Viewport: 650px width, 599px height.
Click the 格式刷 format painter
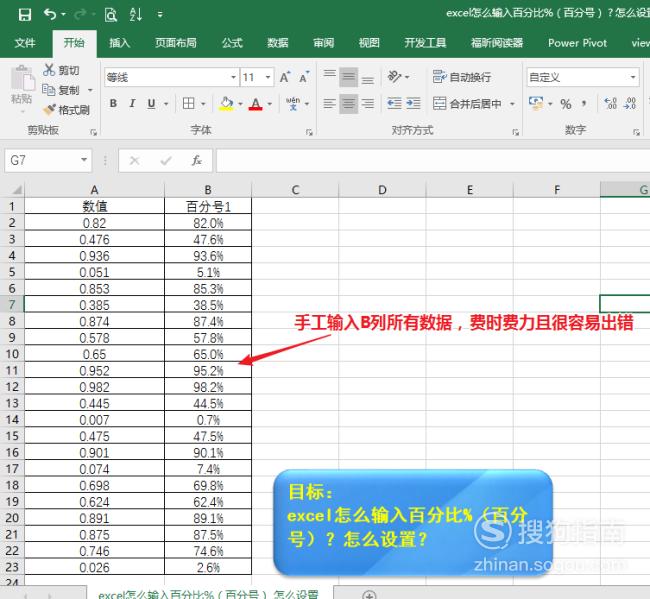[66, 110]
